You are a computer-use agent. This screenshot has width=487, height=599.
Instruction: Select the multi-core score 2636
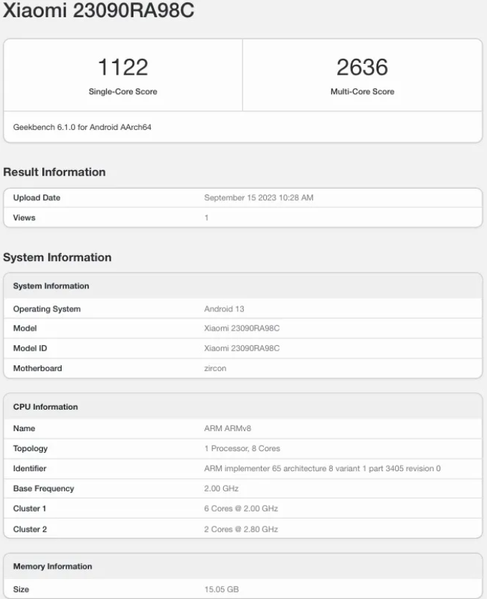click(x=362, y=67)
